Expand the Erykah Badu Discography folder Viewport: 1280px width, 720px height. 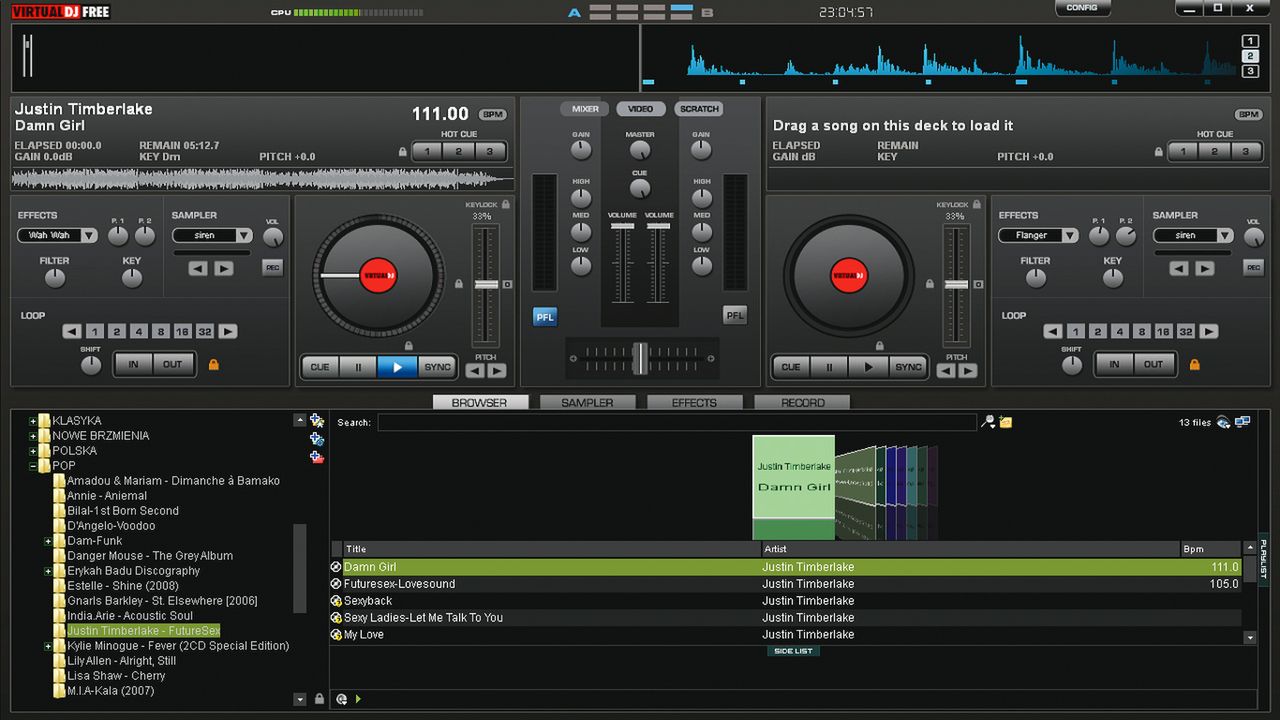(x=48, y=571)
